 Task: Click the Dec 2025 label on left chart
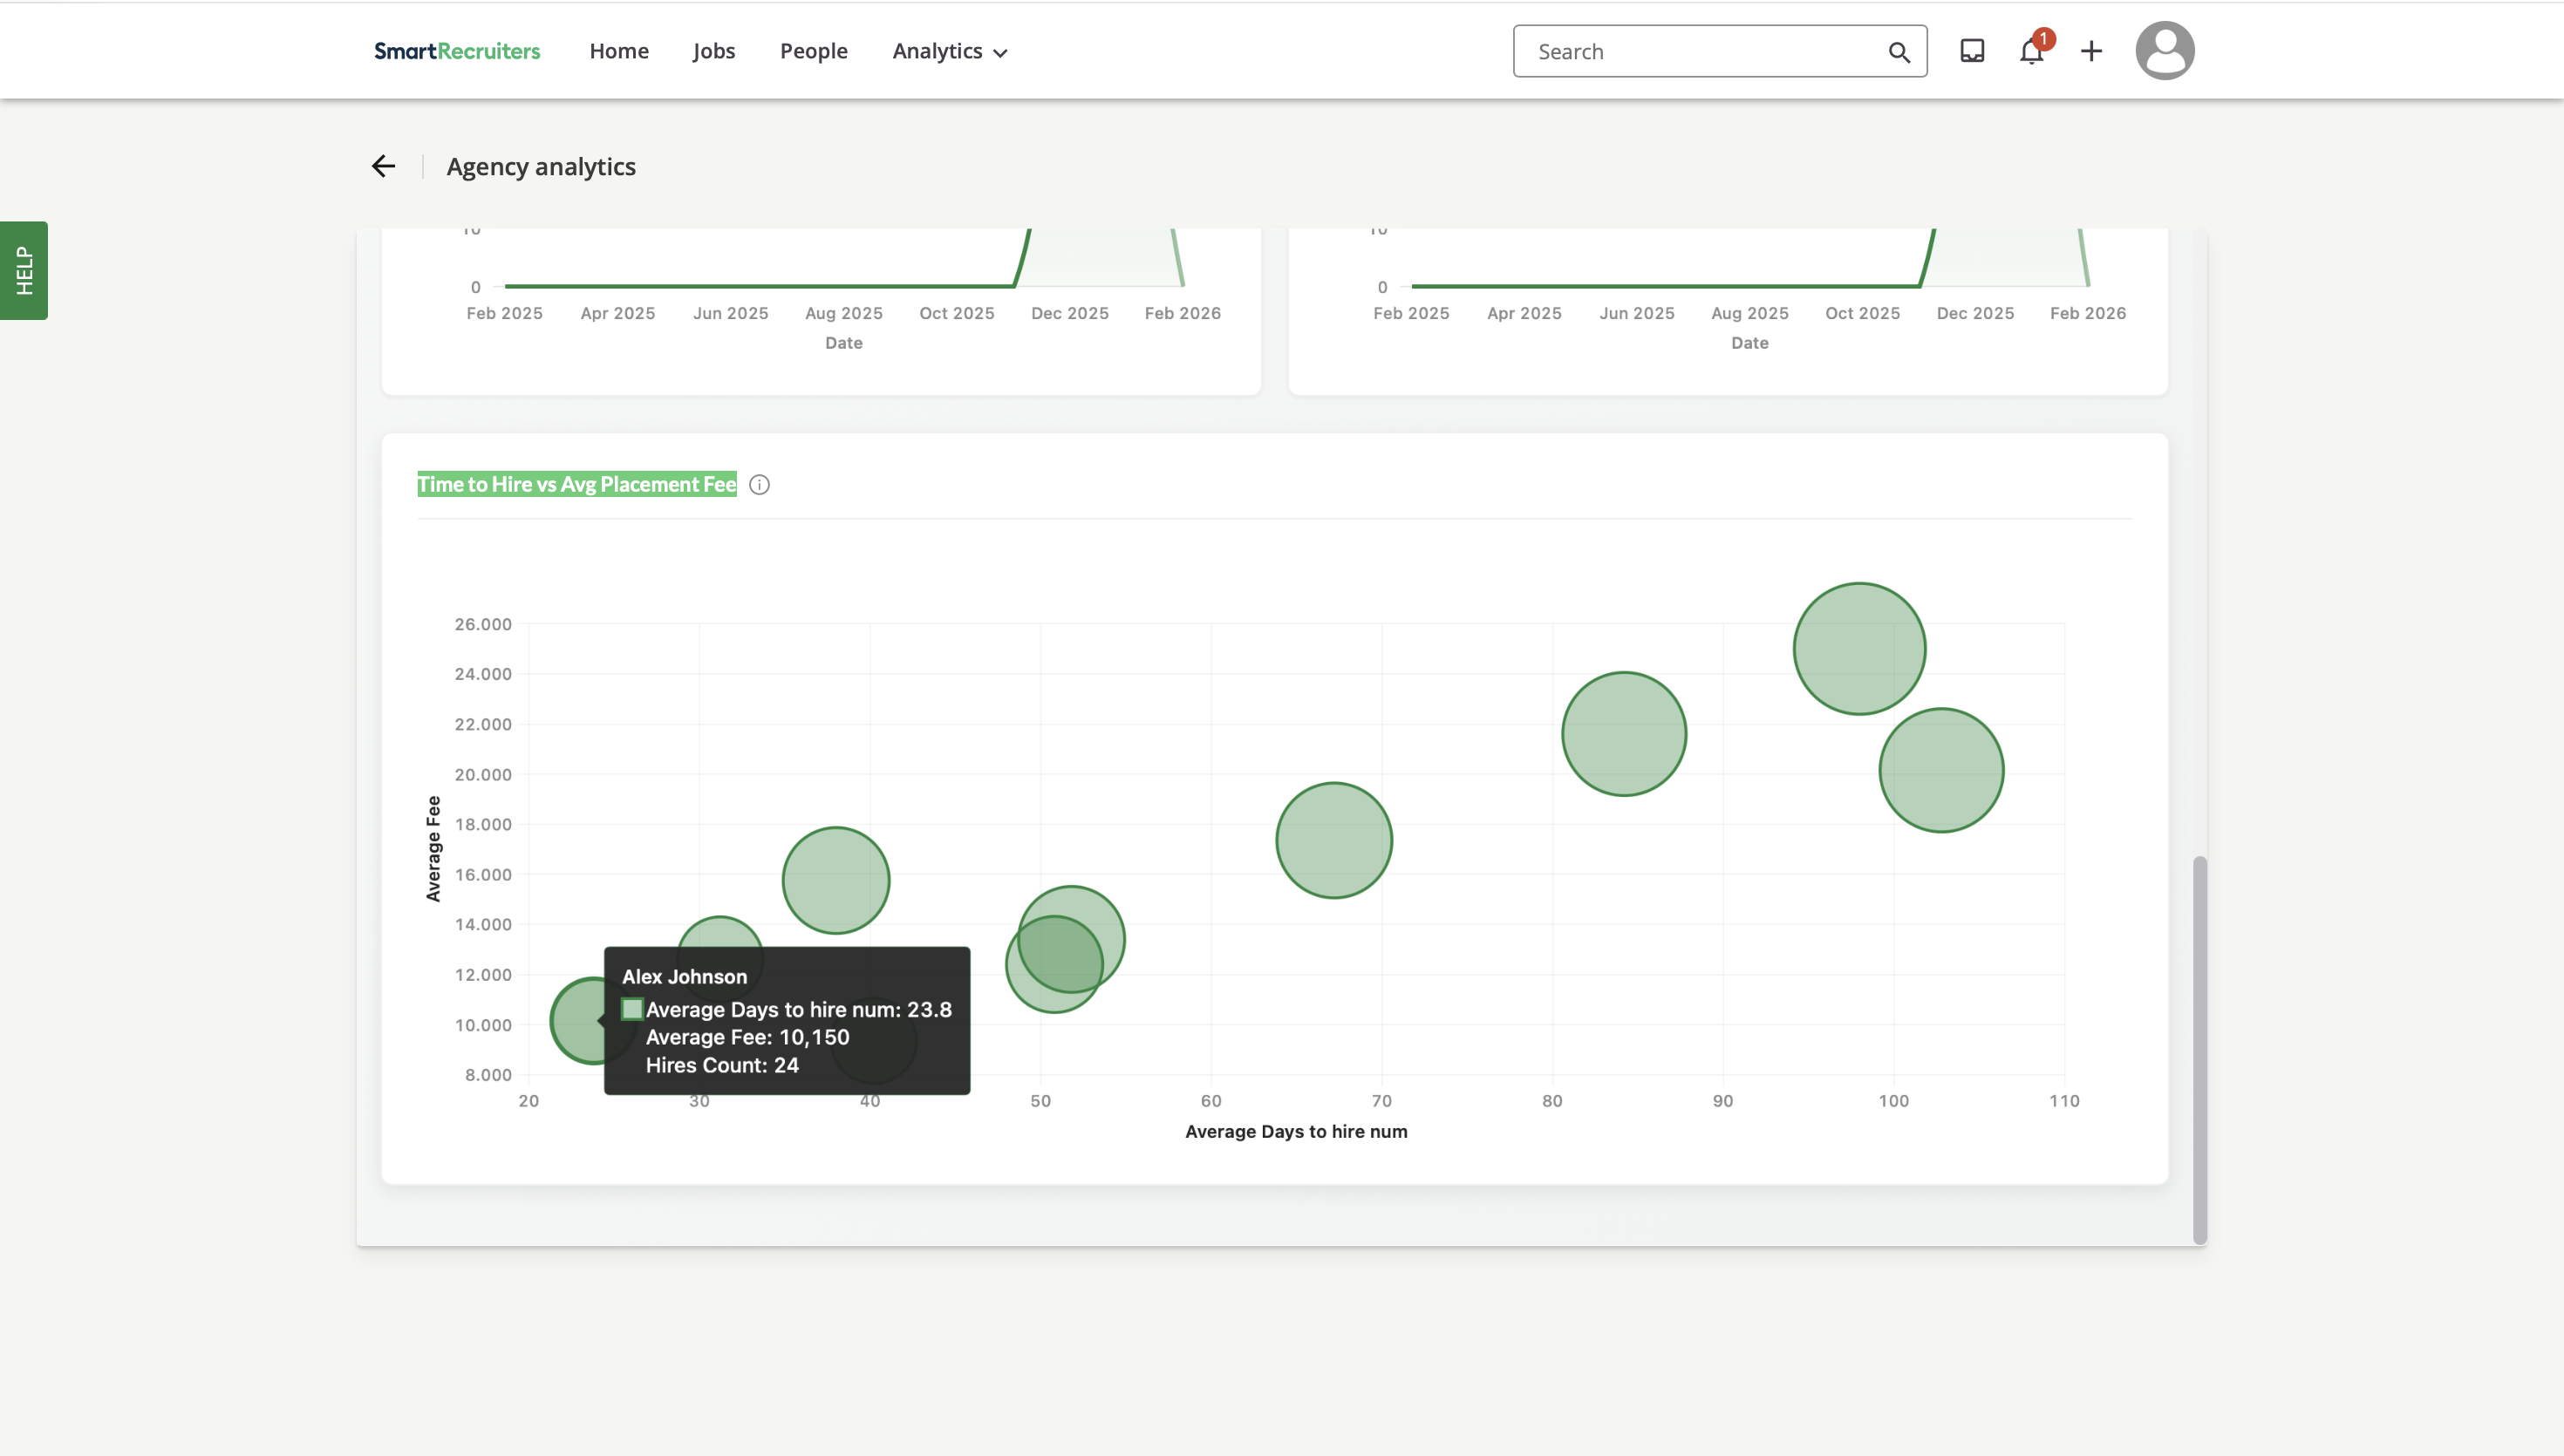(x=1070, y=313)
